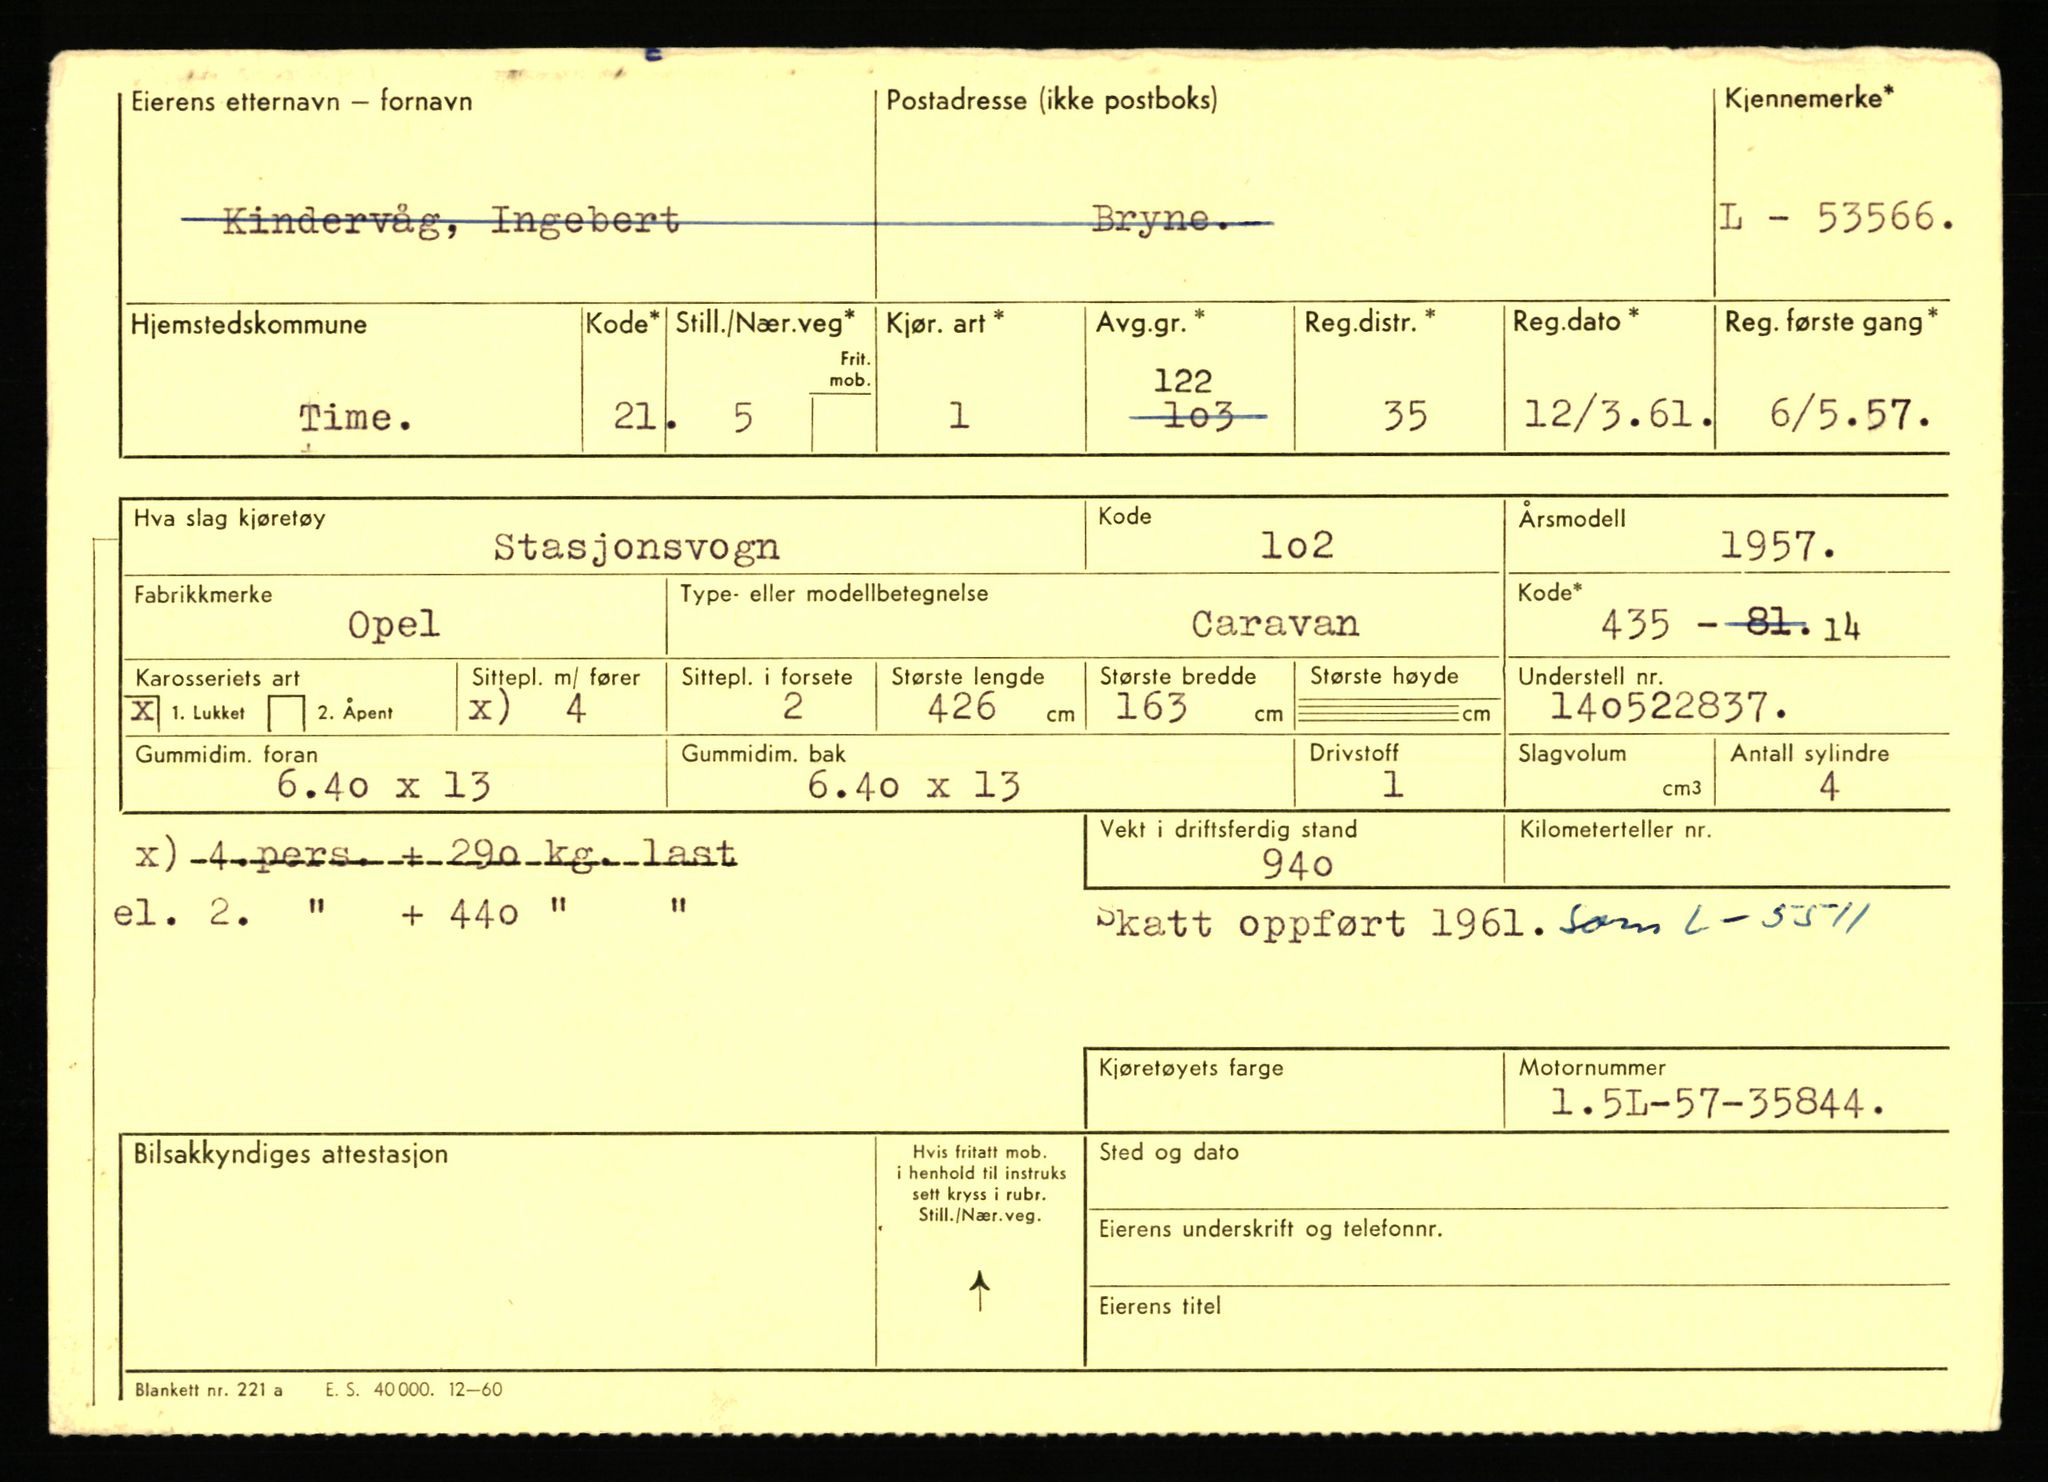The image size is (2048, 1482).
Task: Click the upward arrow below 'Still./Nær.veg.'
Action: point(980,1291)
